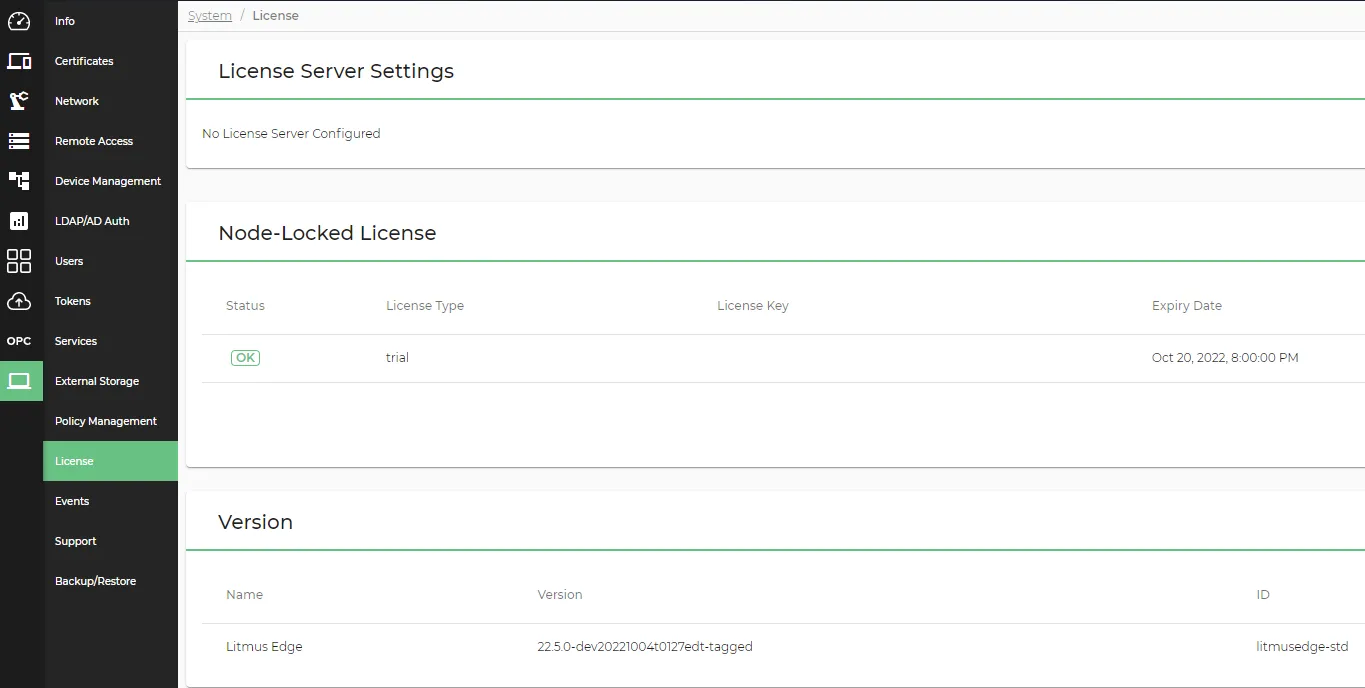Go to Support

[x=76, y=541]
